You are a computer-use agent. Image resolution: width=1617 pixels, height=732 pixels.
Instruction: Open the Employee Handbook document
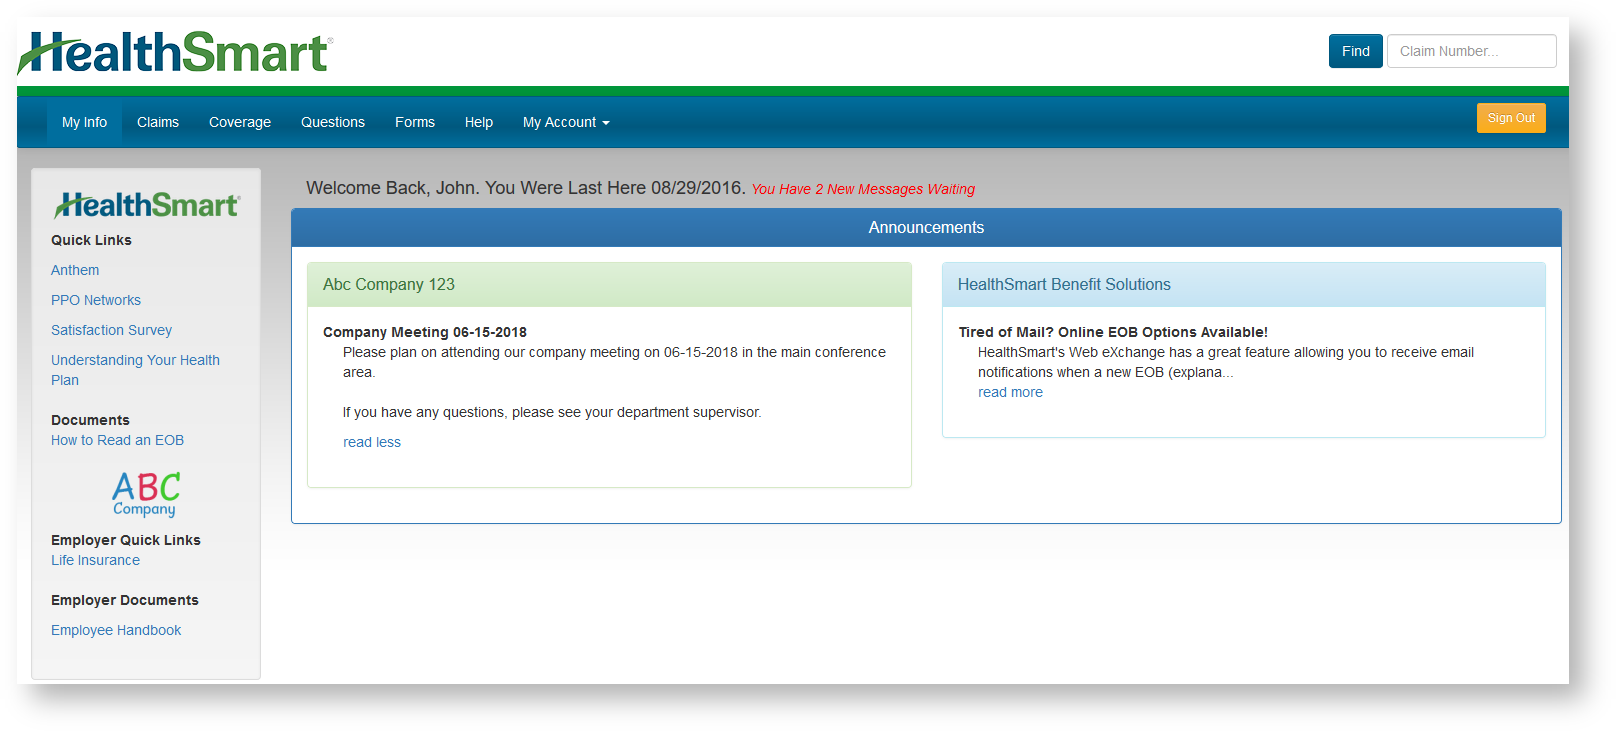(116, 630)
